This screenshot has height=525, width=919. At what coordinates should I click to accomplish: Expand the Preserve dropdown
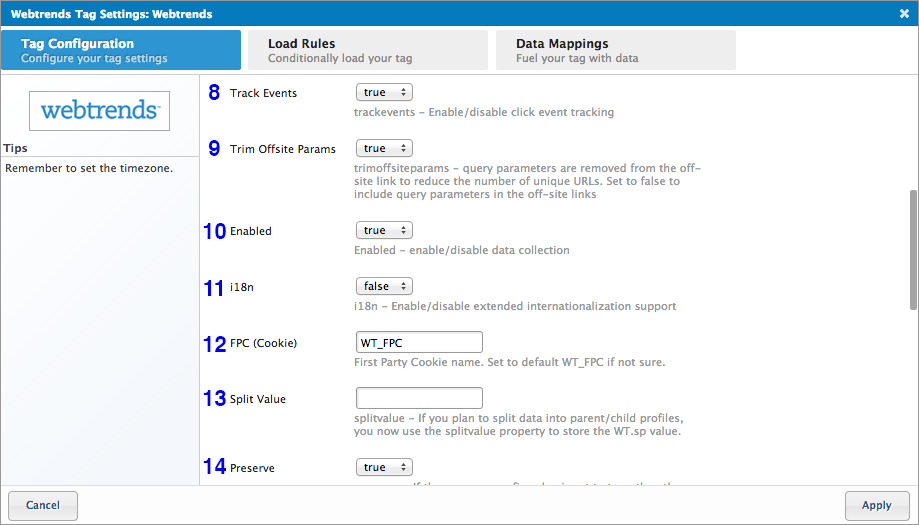[384, 467]
